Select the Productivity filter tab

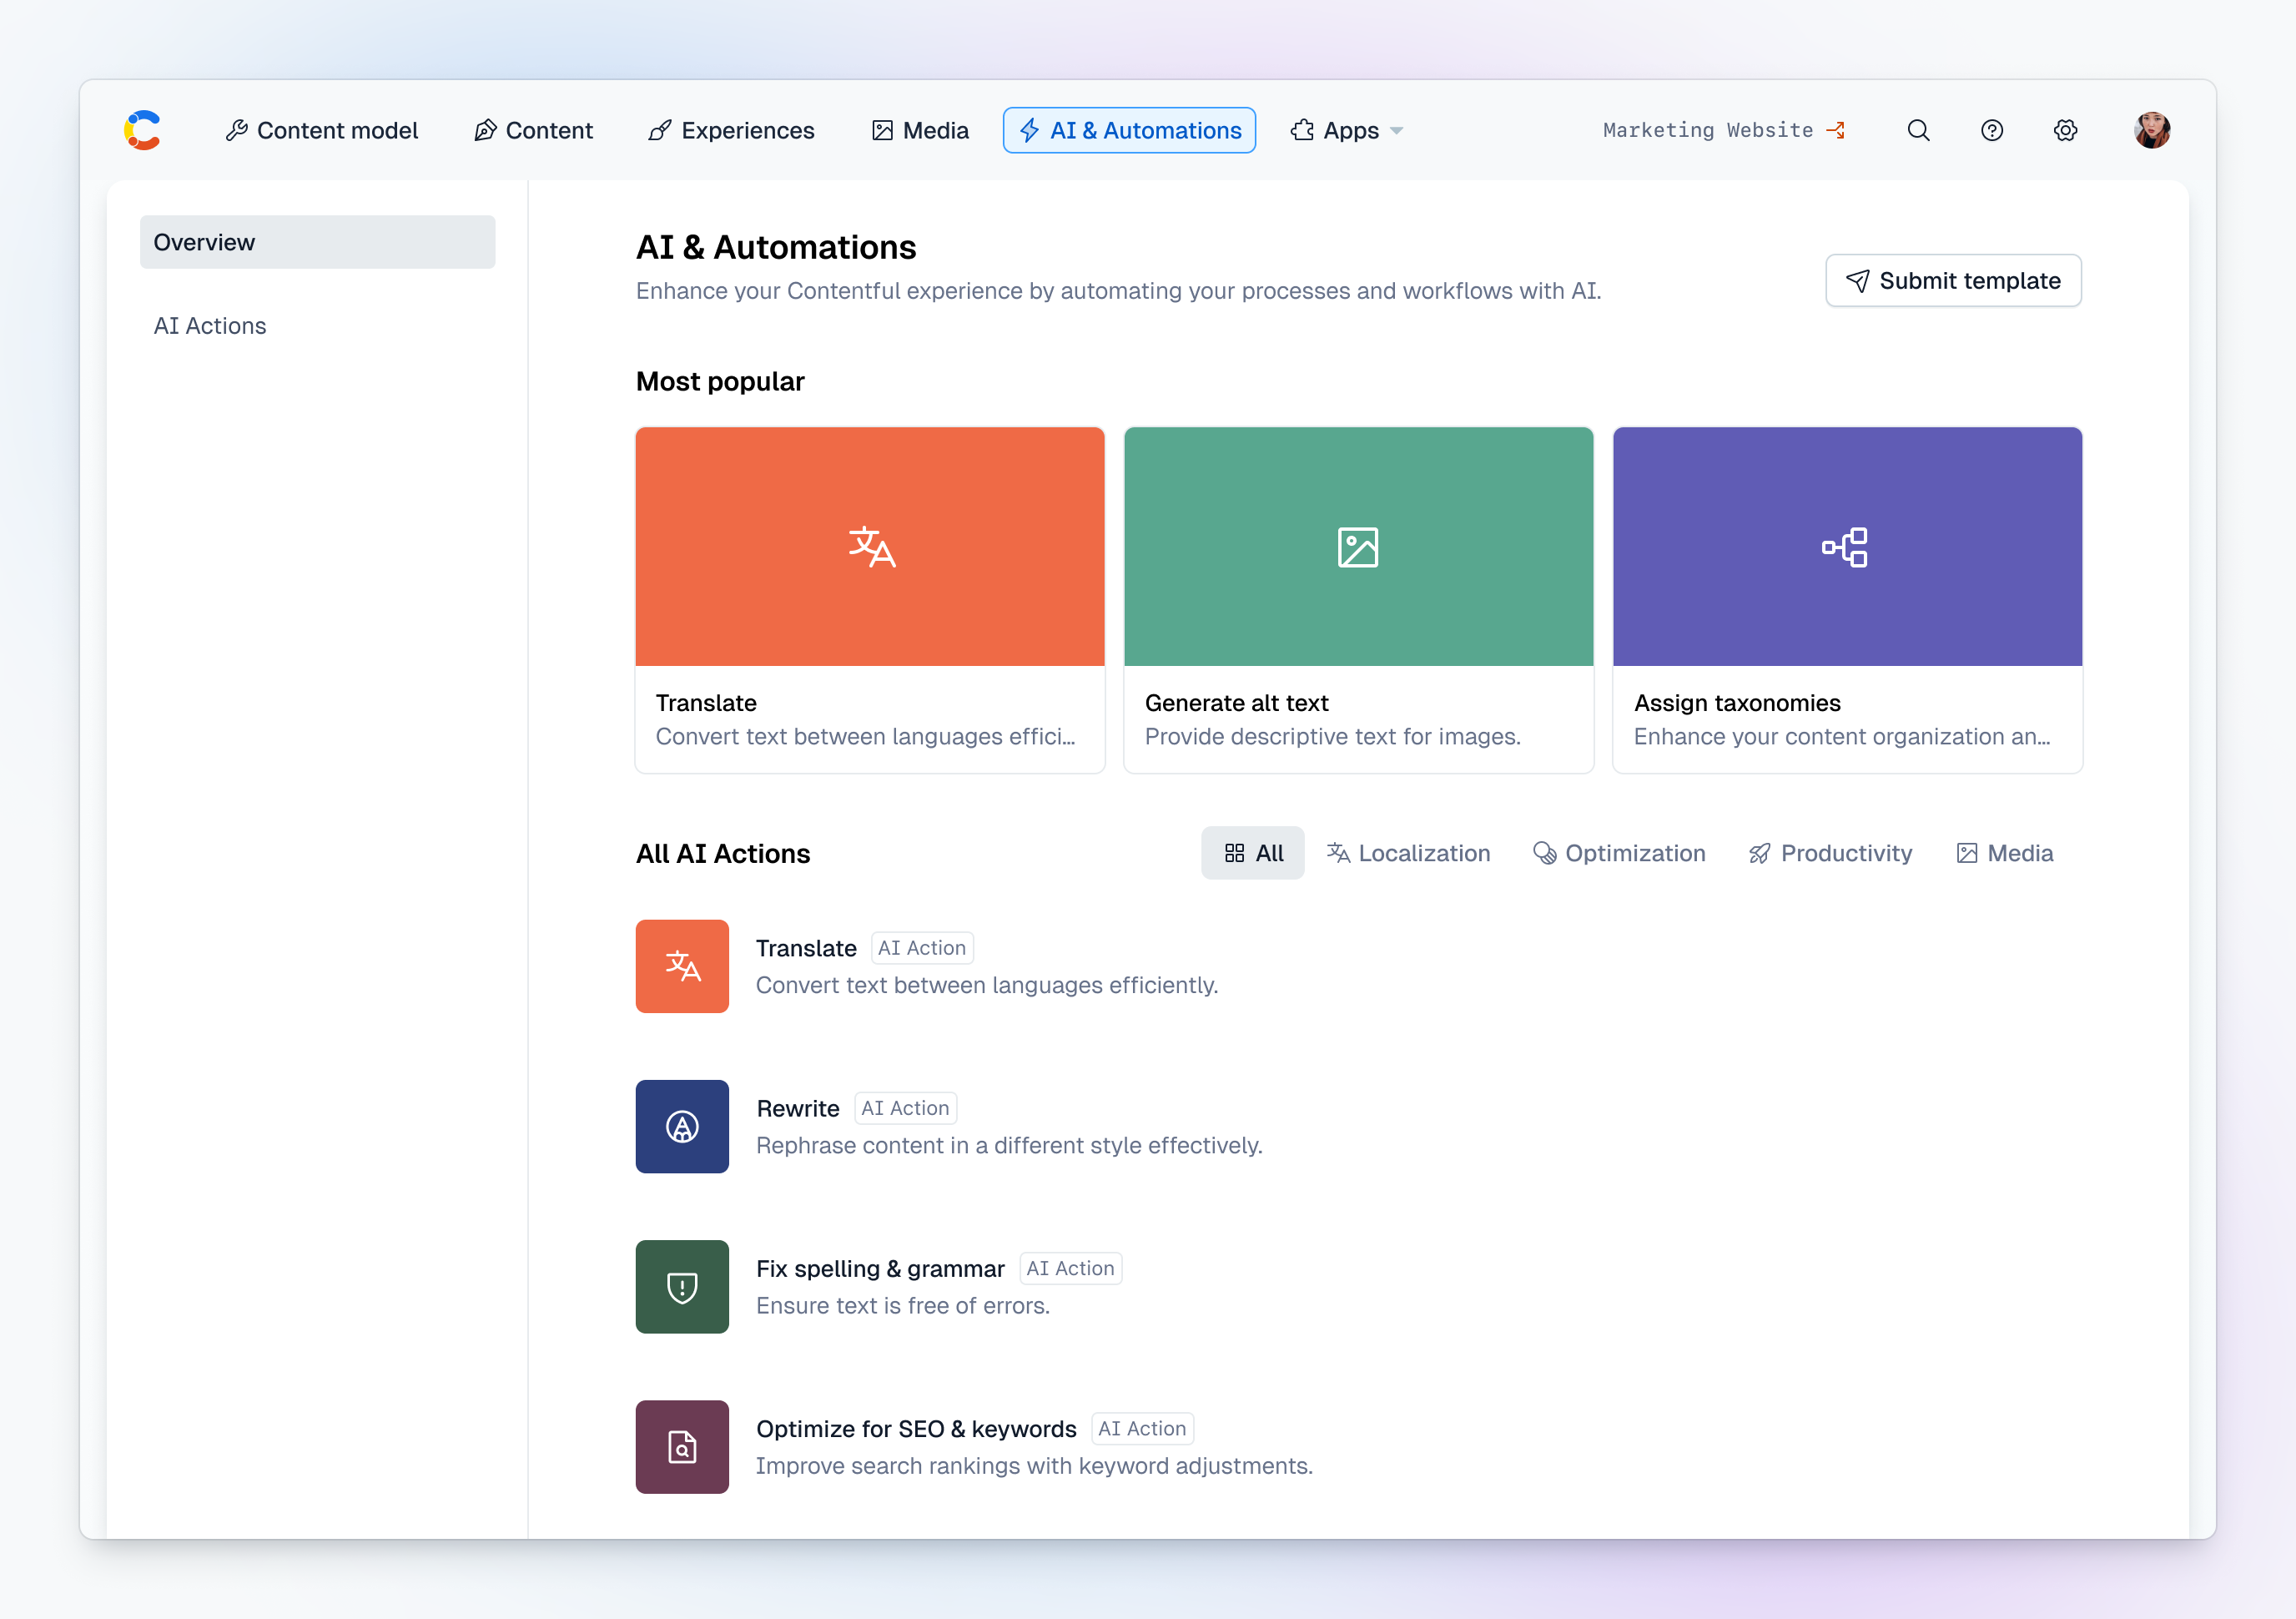point(1830,853)
